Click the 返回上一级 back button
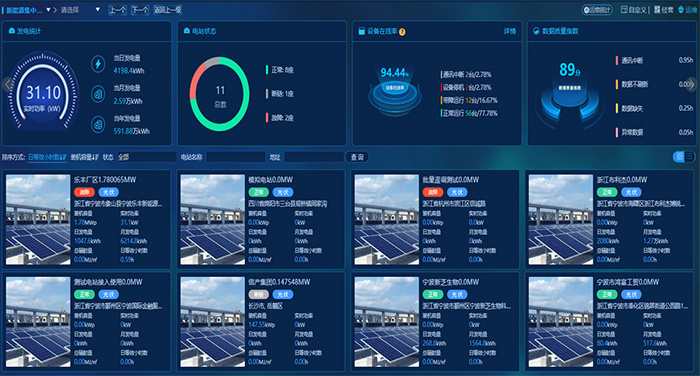This screenshot has width=700, height=376. click(167, 10)
